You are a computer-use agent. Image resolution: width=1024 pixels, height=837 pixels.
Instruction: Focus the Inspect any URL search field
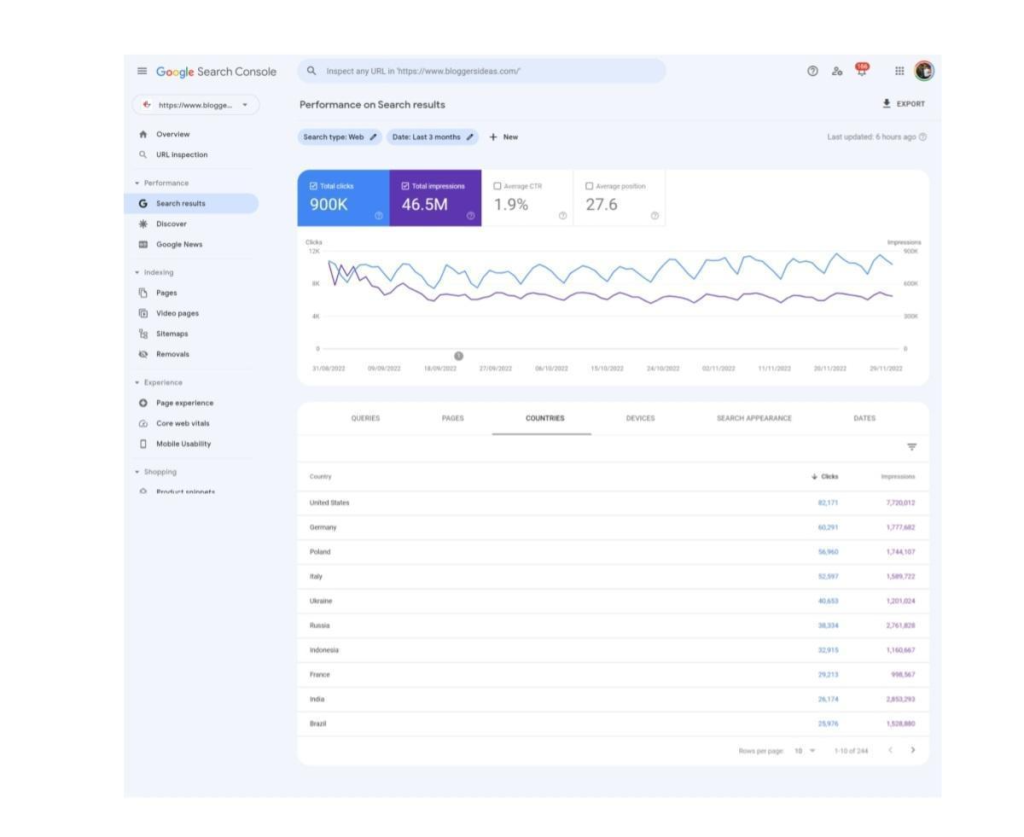tap(482, 71)
